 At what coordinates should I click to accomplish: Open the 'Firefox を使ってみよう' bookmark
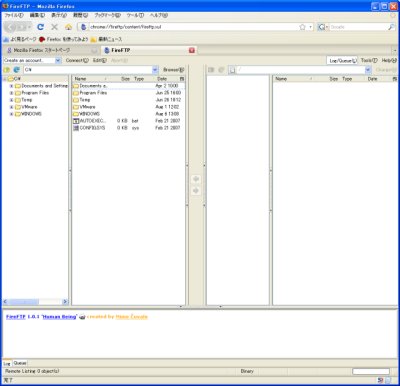click(x=64, y=39)
